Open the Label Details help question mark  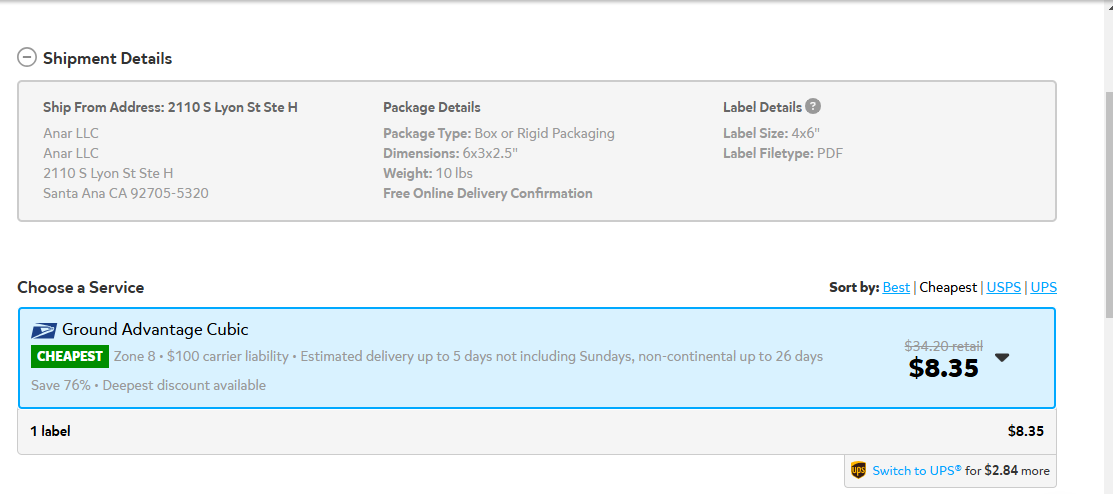[x=813, y=106]
